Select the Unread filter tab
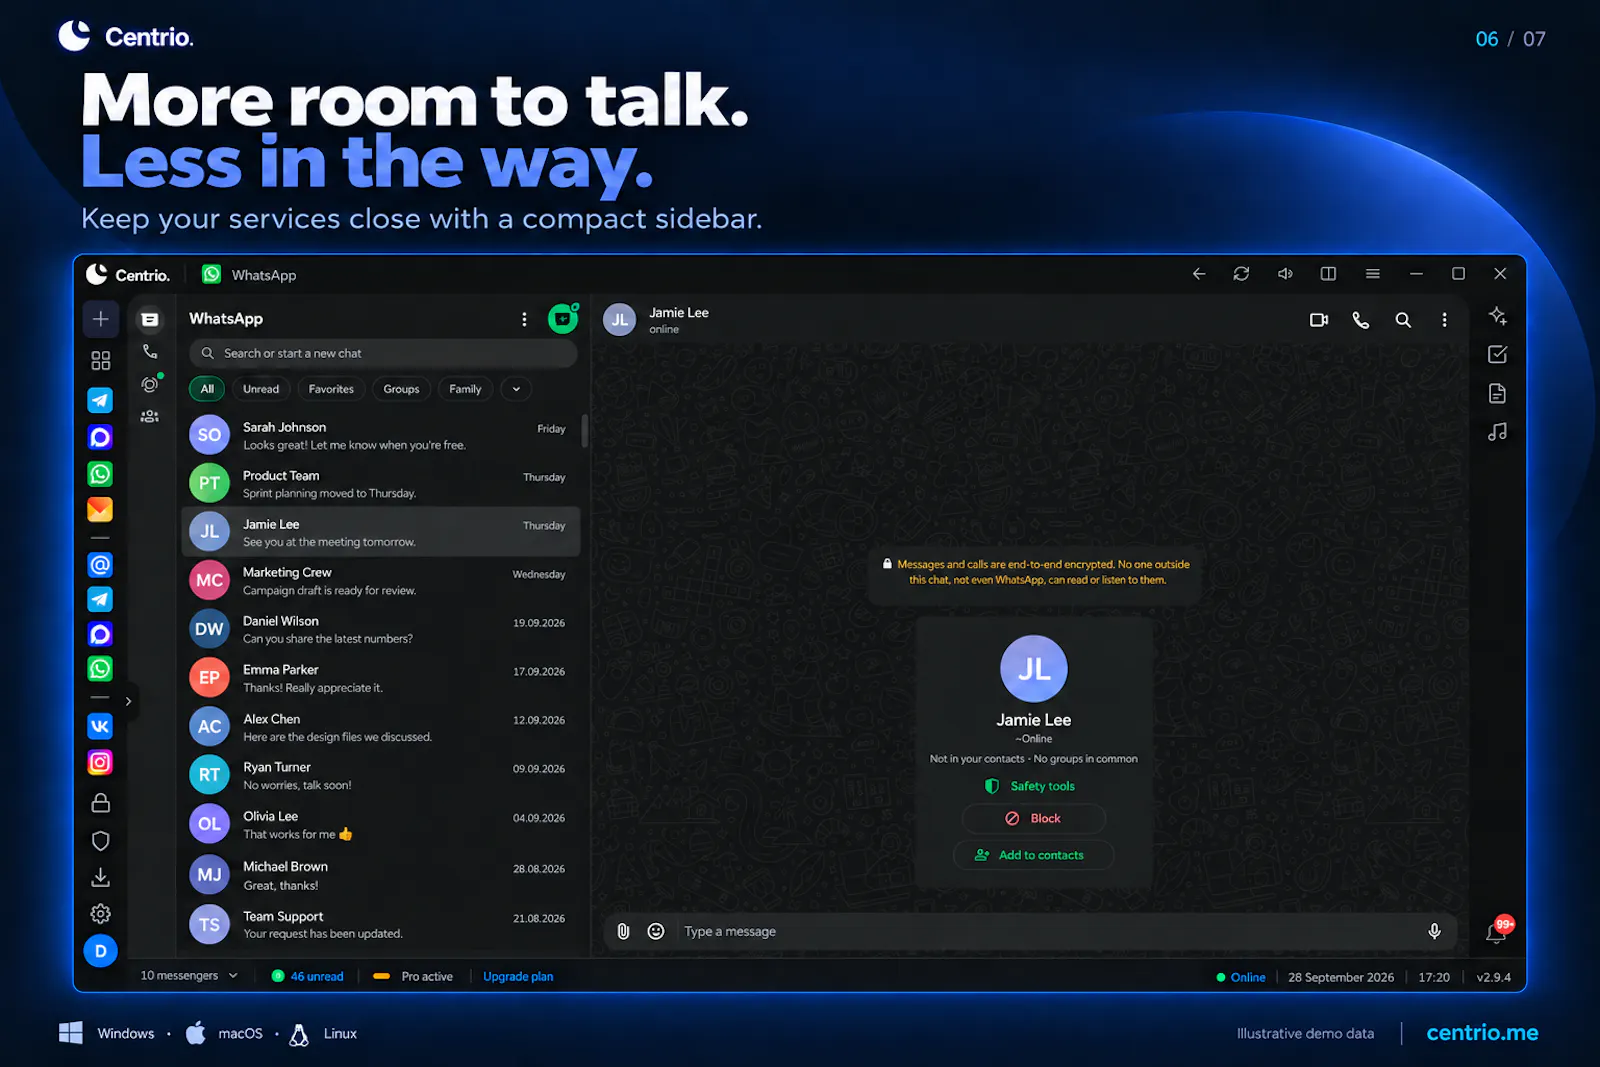This screenshot has height=1067, width=1600. point(261,389)
